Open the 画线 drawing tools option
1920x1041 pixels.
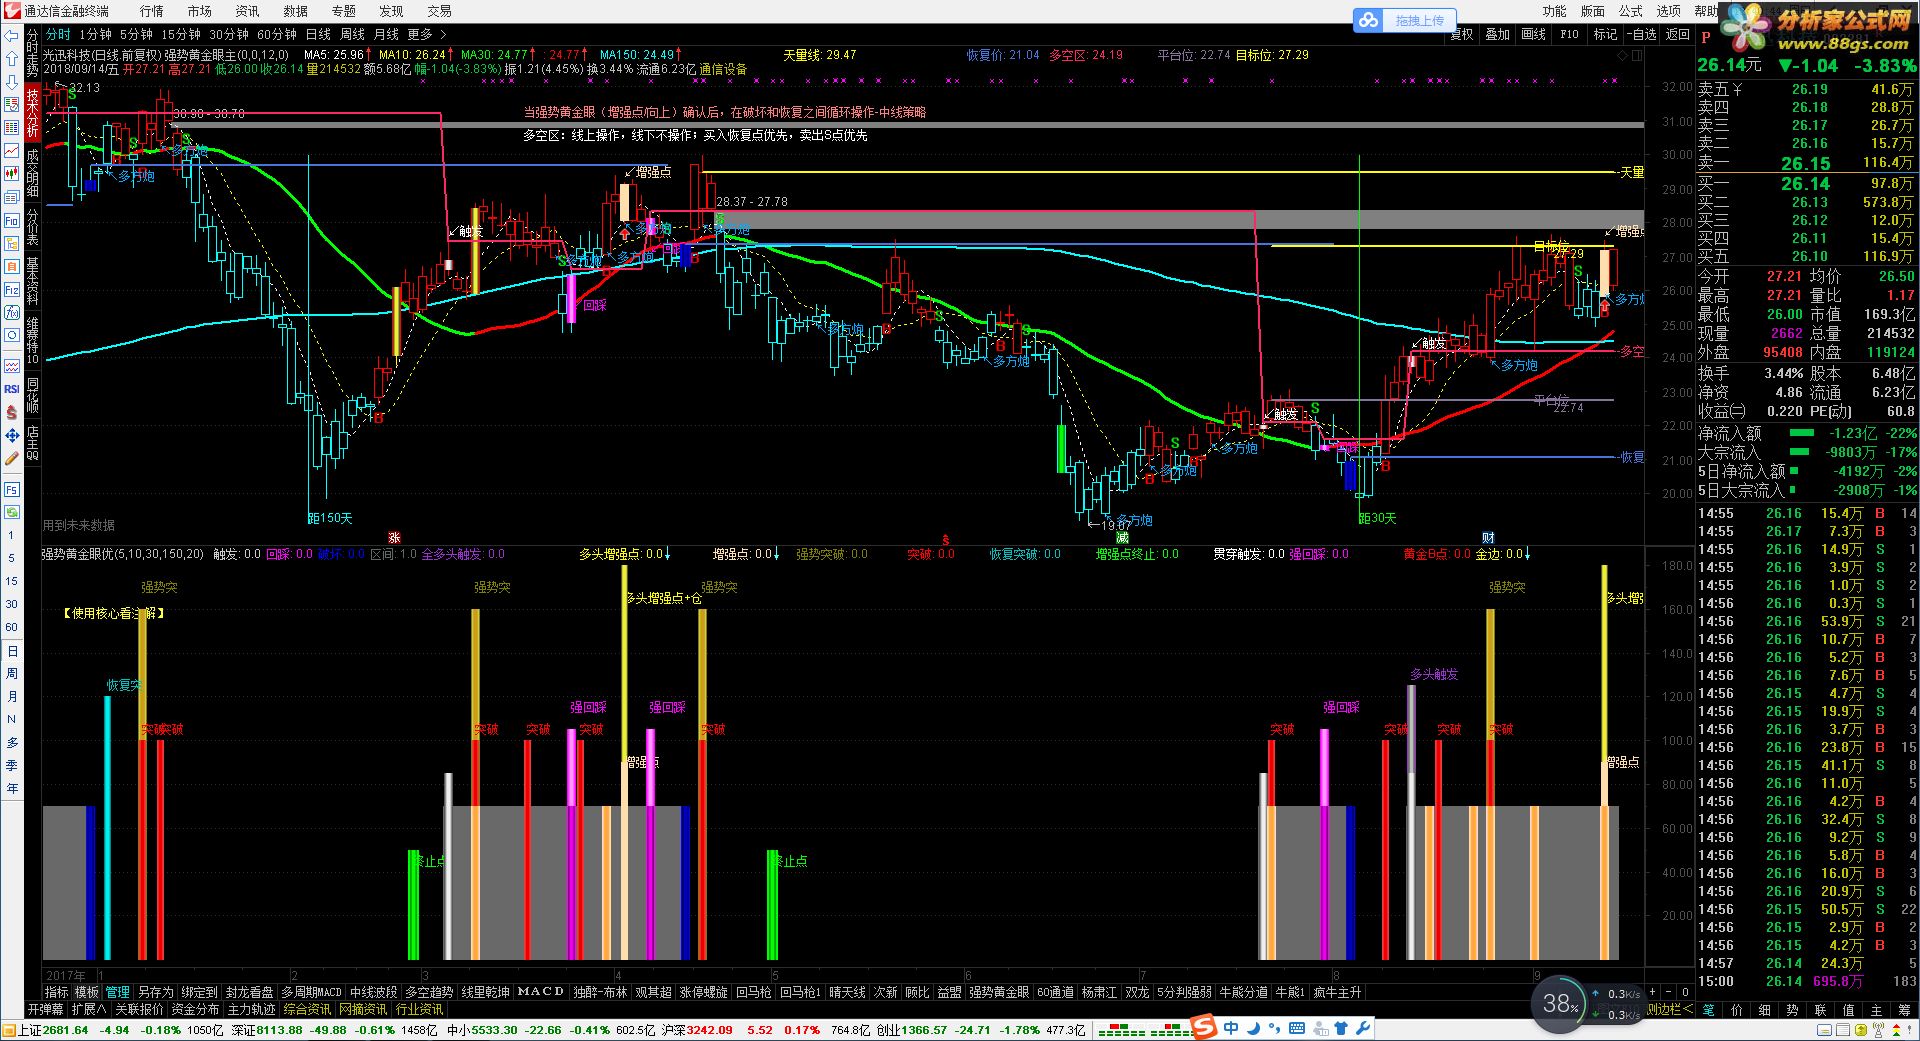click(x=1533, y=35)
